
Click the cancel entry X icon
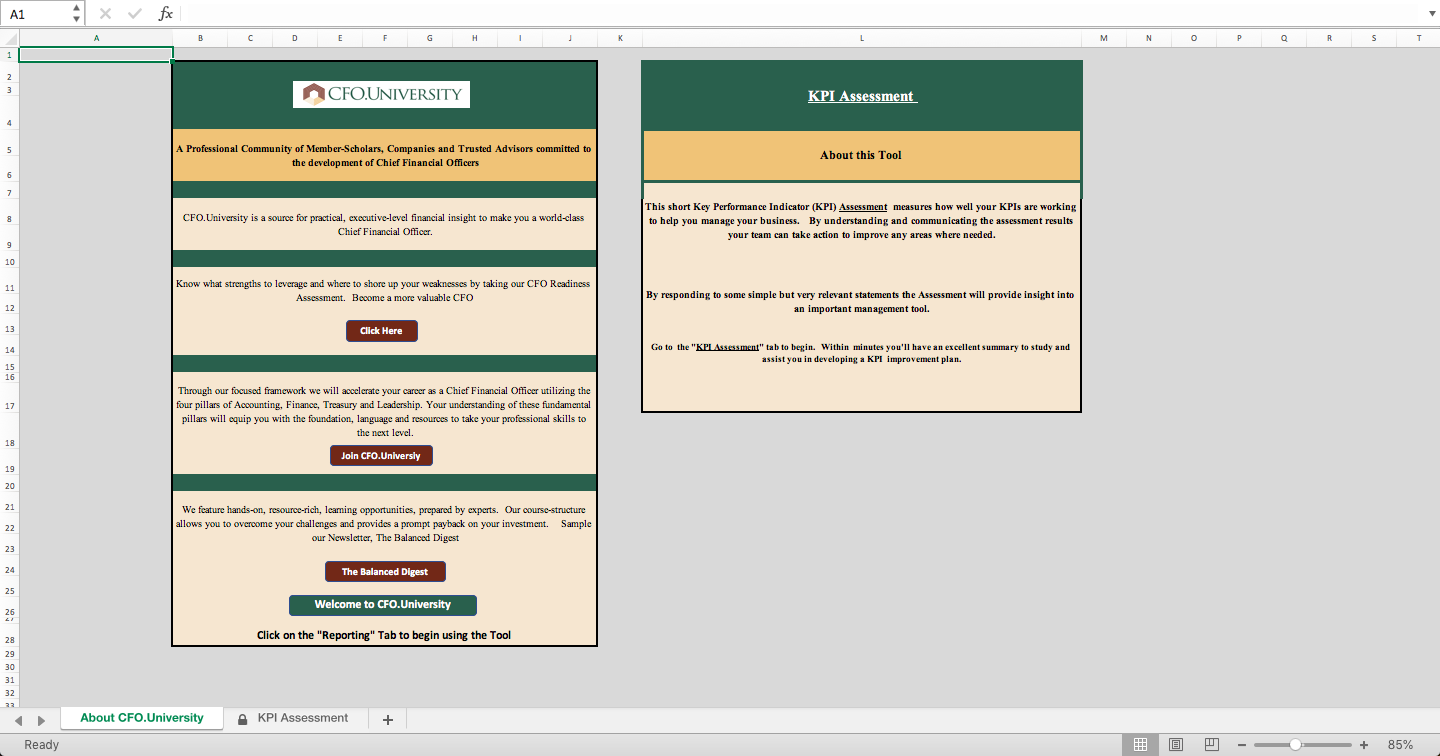coord(105,14)
